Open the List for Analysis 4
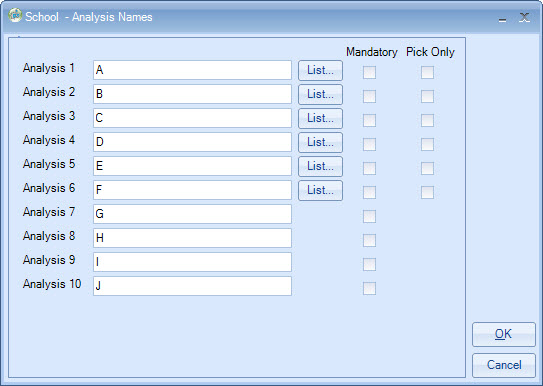This screenshot has width=543, height=386. (x=320, y=142)
